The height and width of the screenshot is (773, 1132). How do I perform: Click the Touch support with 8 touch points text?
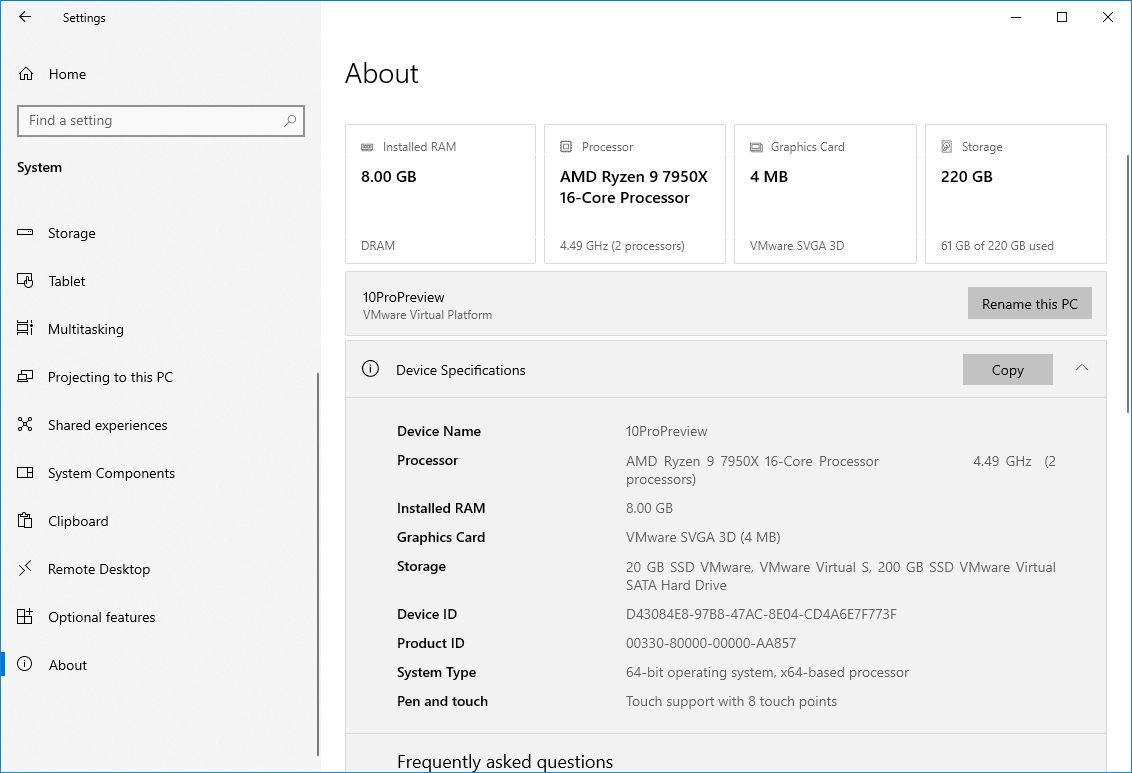pyautogui.click(x=731, y=701)
